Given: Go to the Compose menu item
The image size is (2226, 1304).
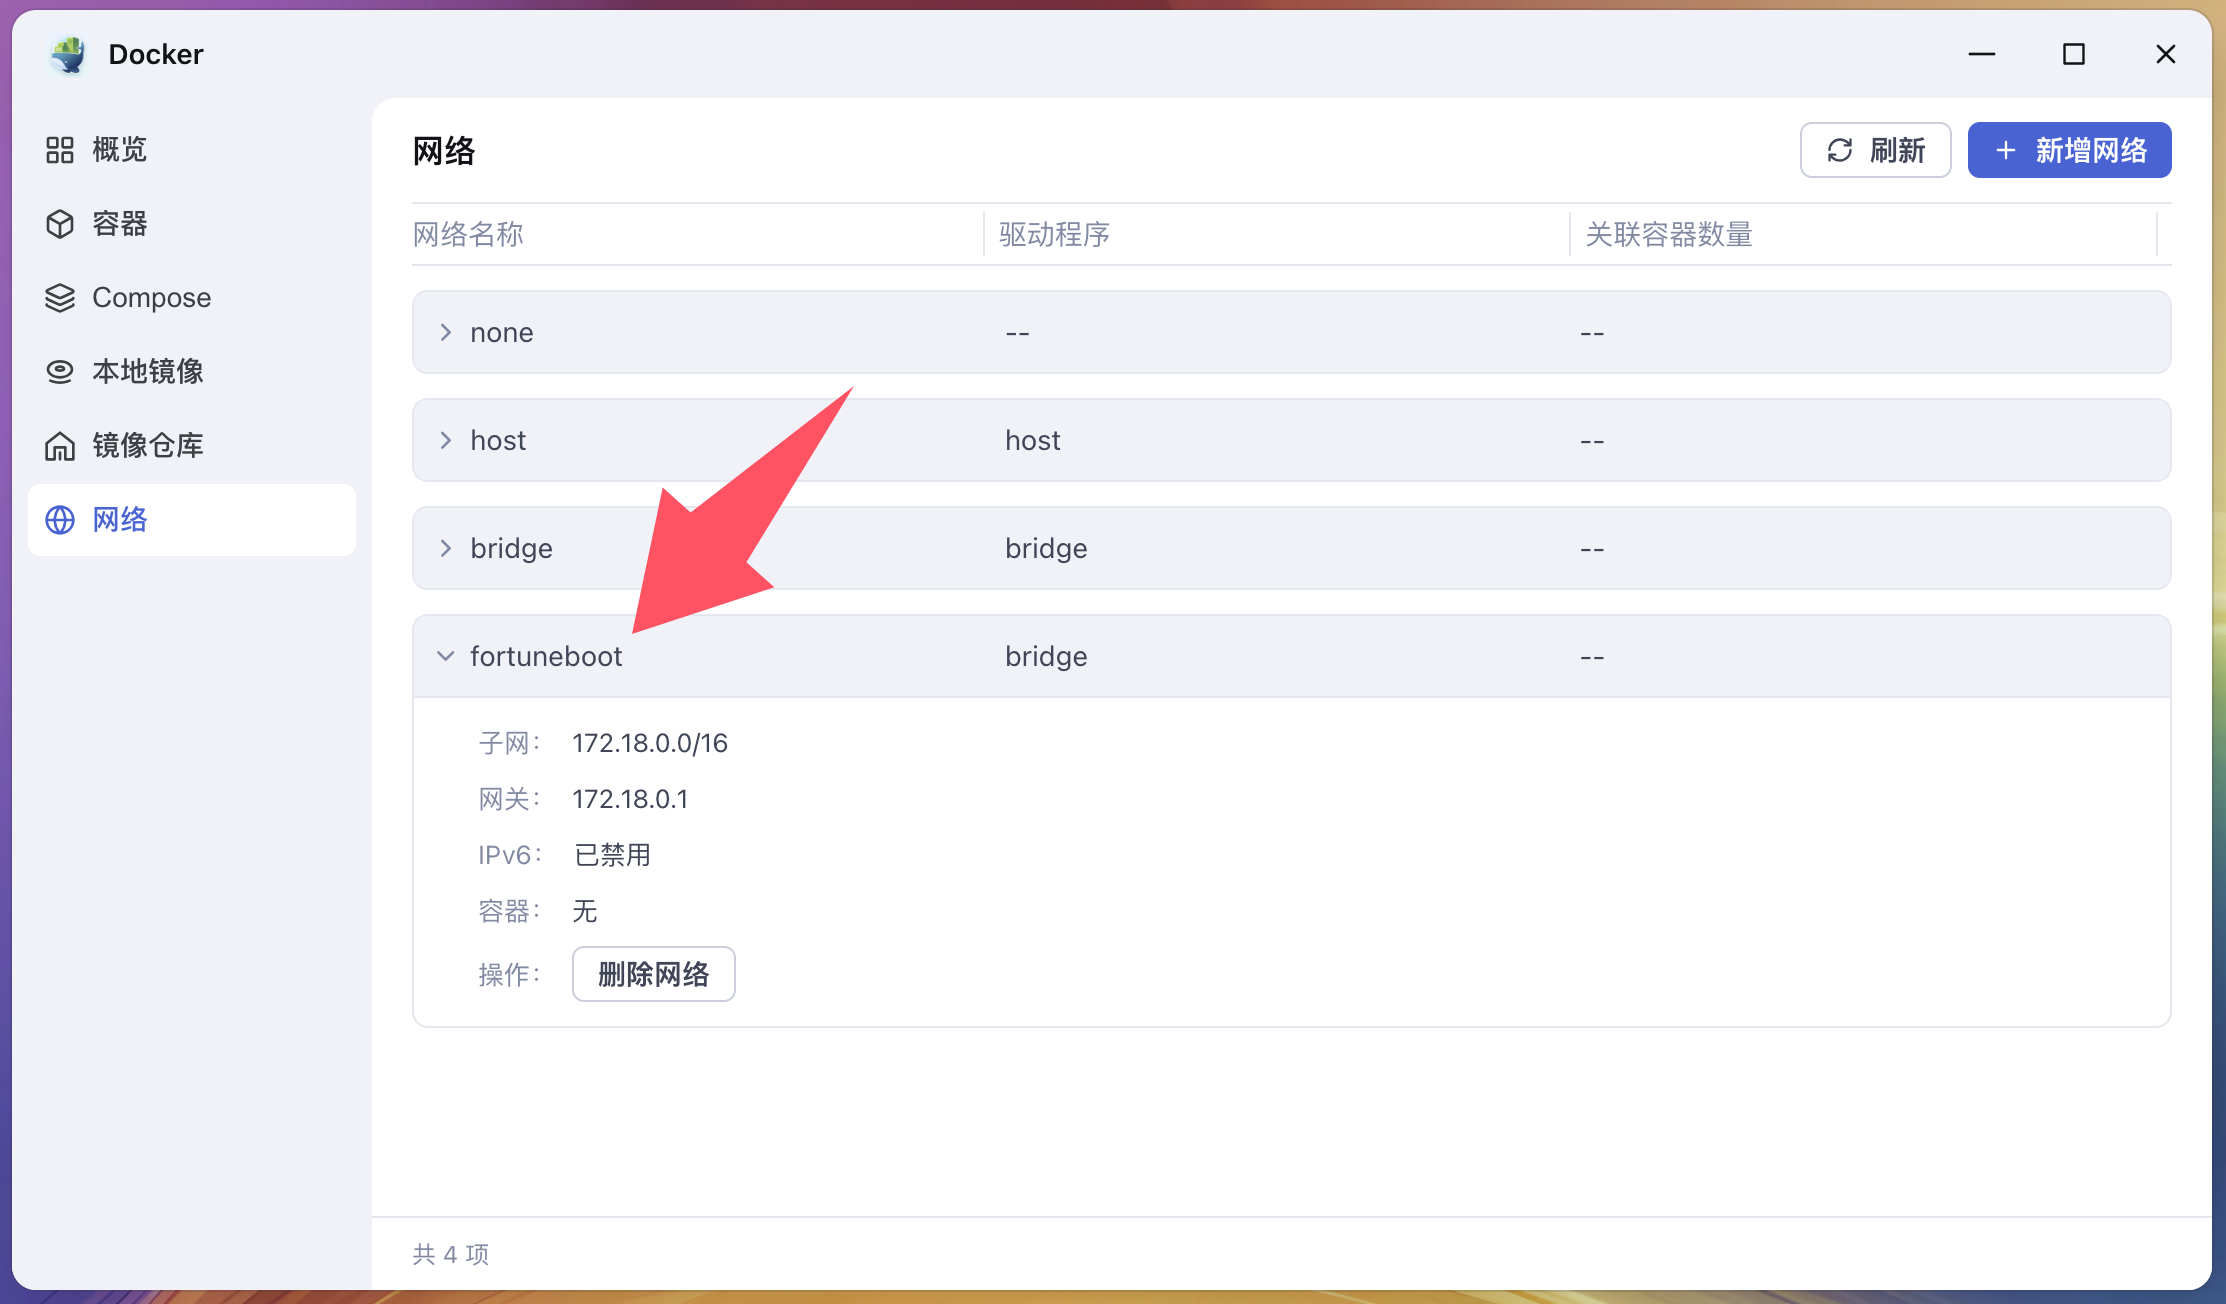Looking at the screenshot, I should (151, 298).
